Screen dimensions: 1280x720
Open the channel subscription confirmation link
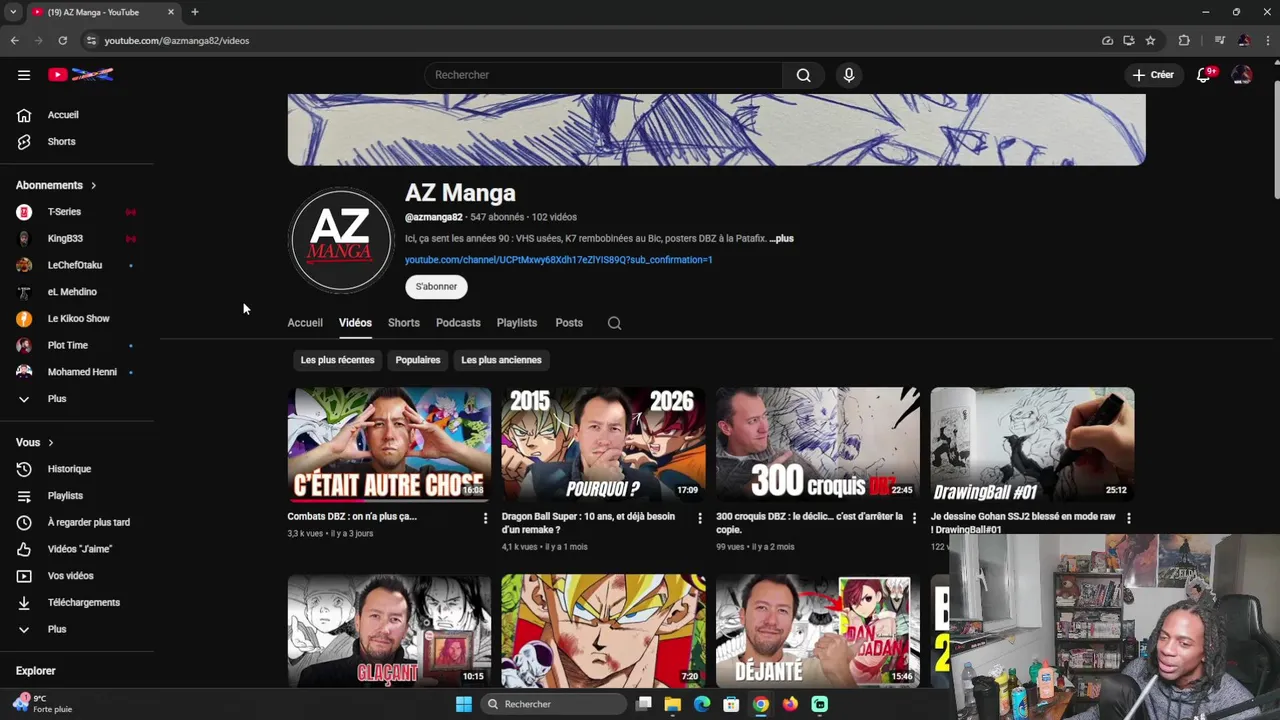click(558, 260)
